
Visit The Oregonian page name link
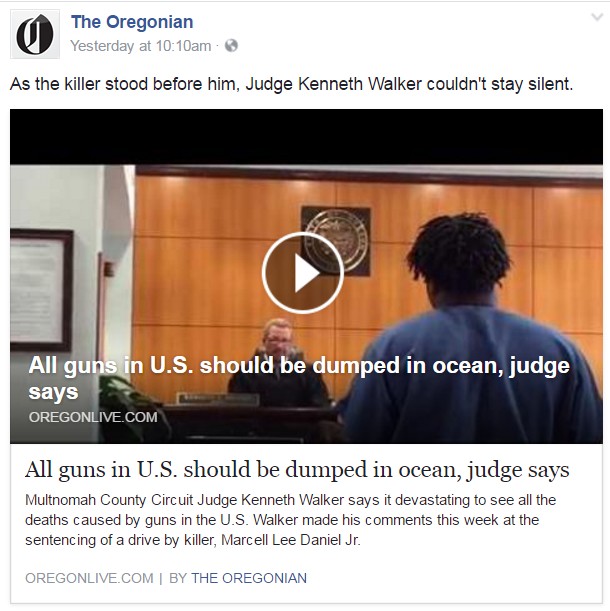click(132, 22)
